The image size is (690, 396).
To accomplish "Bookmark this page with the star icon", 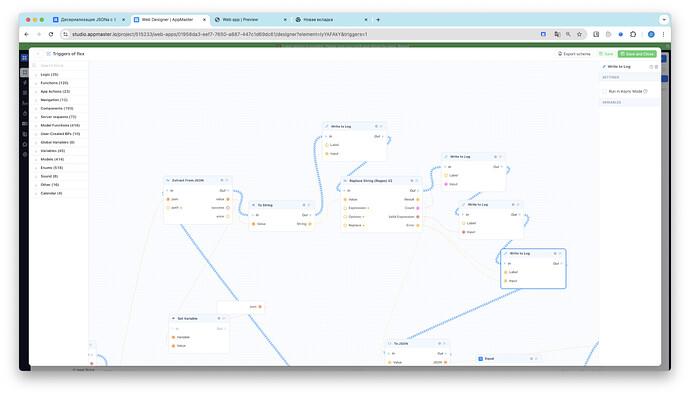I will pyautogui.click(x=580, y=34).
